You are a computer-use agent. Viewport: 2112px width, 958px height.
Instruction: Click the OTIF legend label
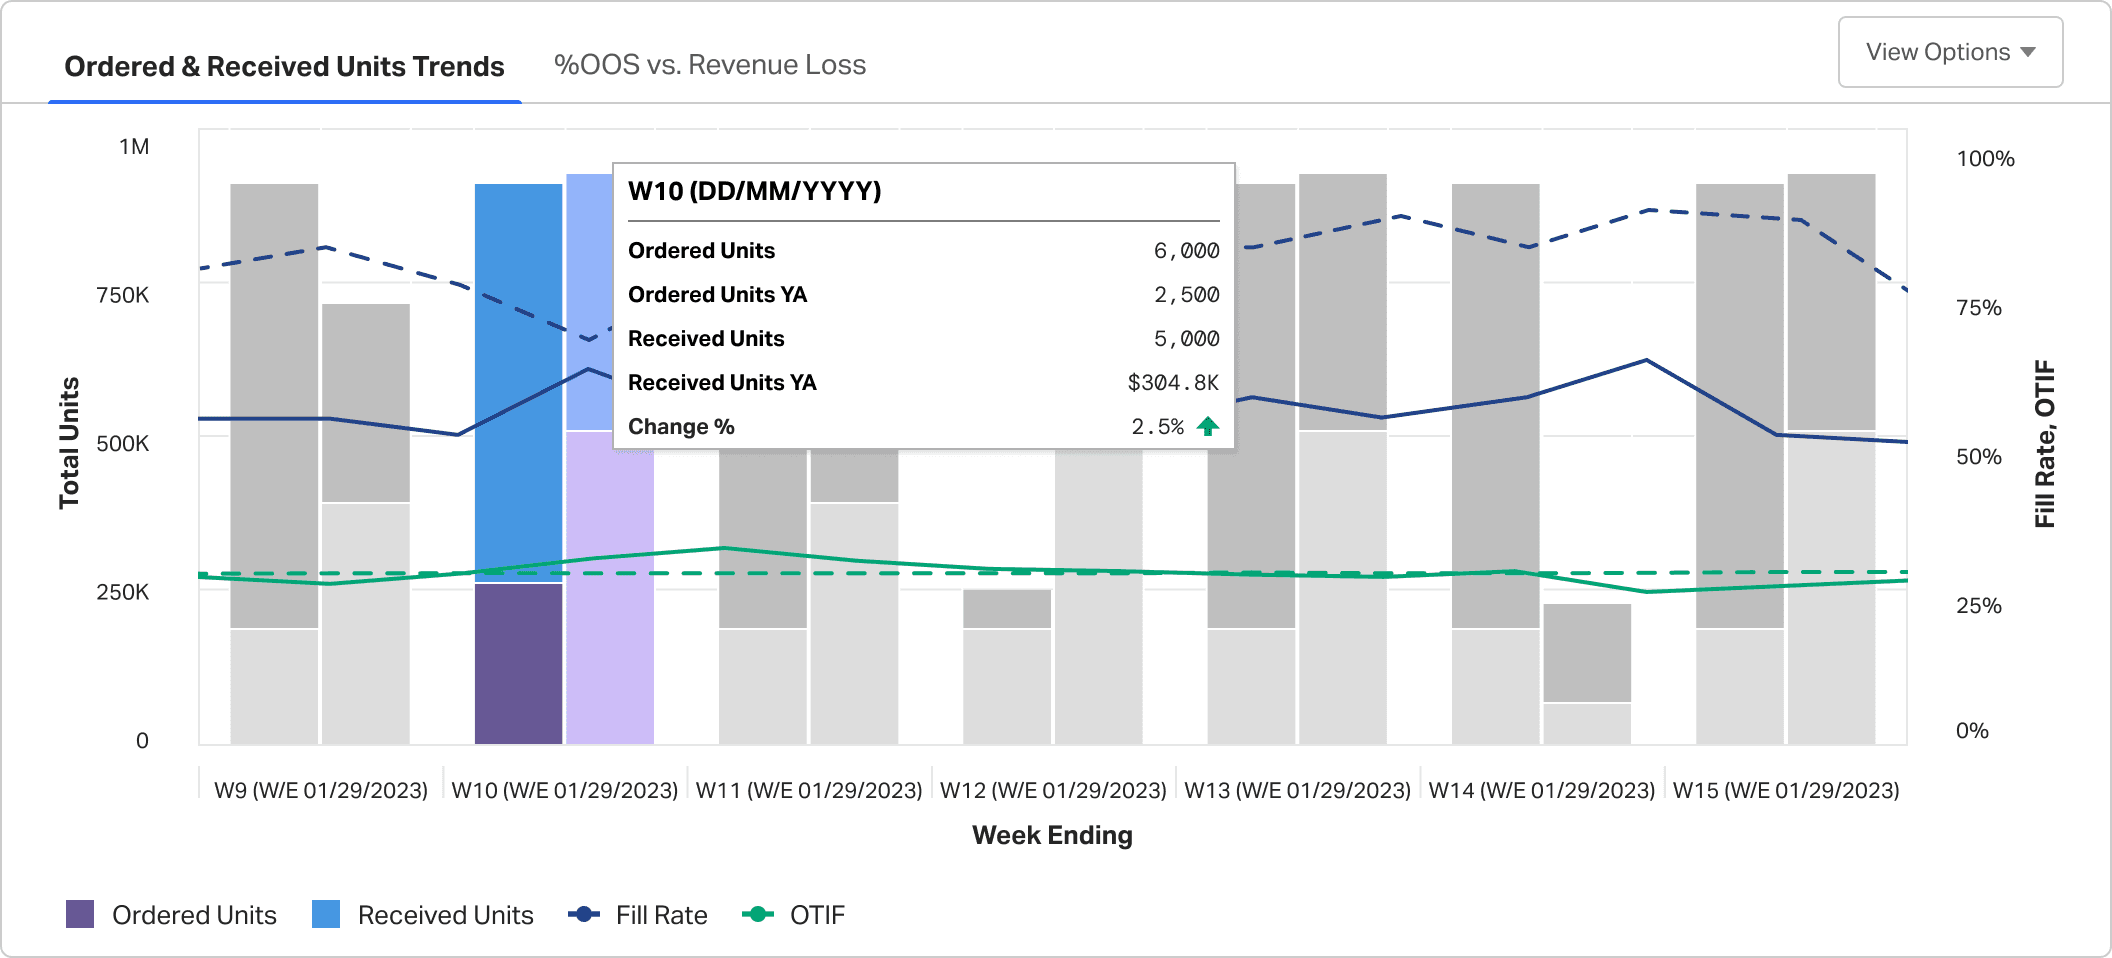pyautogui.click(x=817, y=915)
